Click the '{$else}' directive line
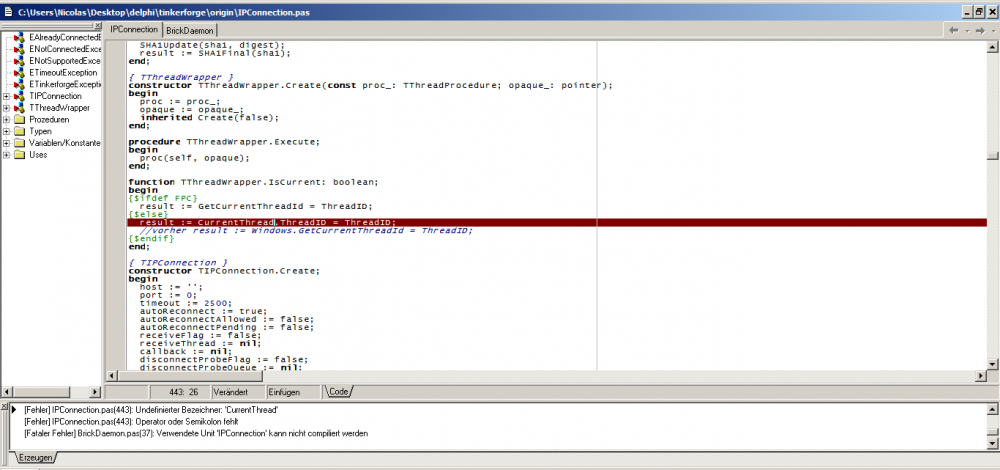Image resolution: width=1000 pixels, height=470 pixels. 149,214
